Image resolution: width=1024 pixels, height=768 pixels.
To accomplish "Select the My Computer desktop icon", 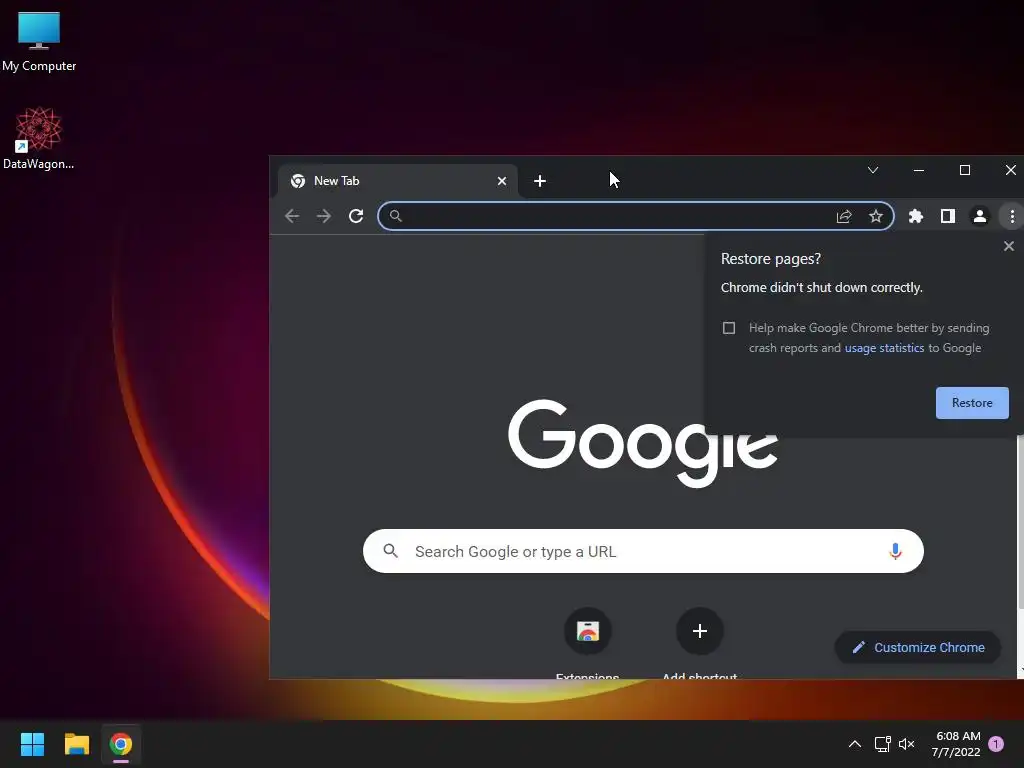I will tap(39, 41).
